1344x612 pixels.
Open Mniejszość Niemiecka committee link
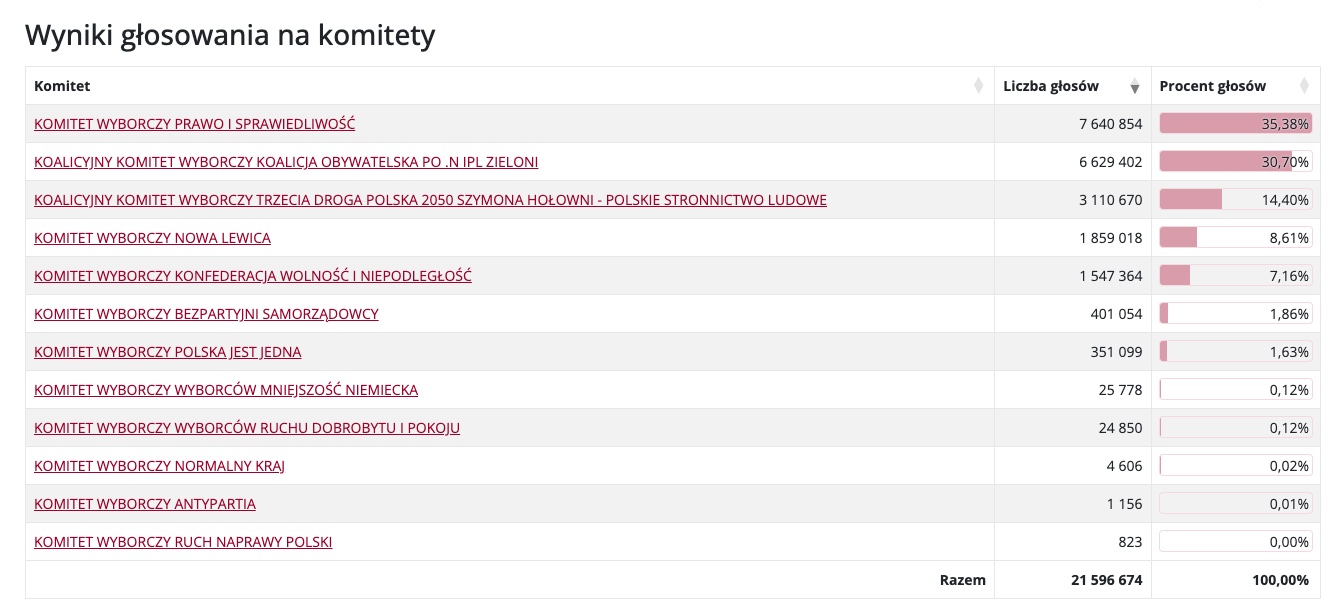[226, 390]
